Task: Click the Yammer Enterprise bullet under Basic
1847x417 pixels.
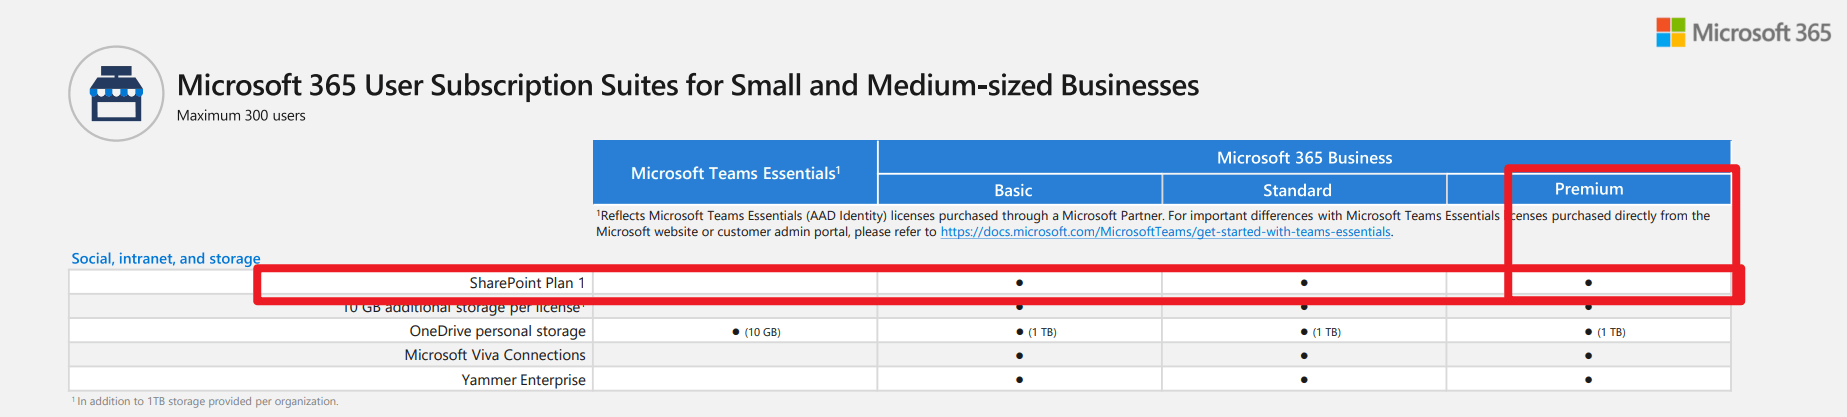Action: click(1019, 380)
